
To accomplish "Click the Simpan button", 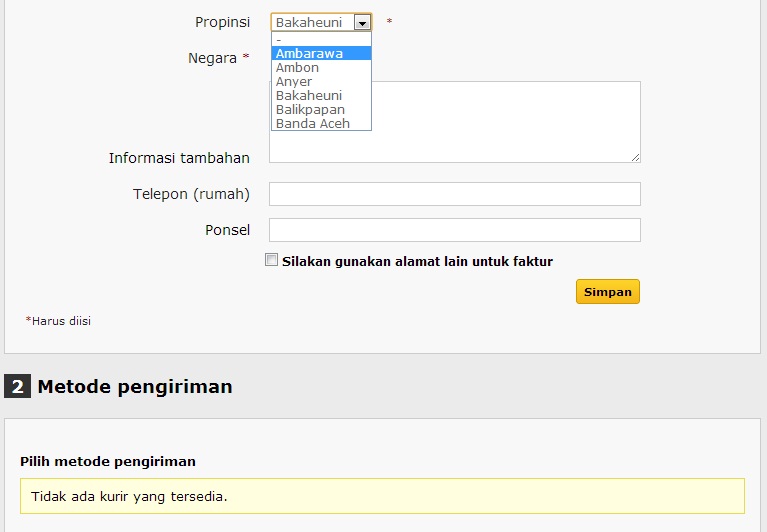I will (x=608, y=291).
